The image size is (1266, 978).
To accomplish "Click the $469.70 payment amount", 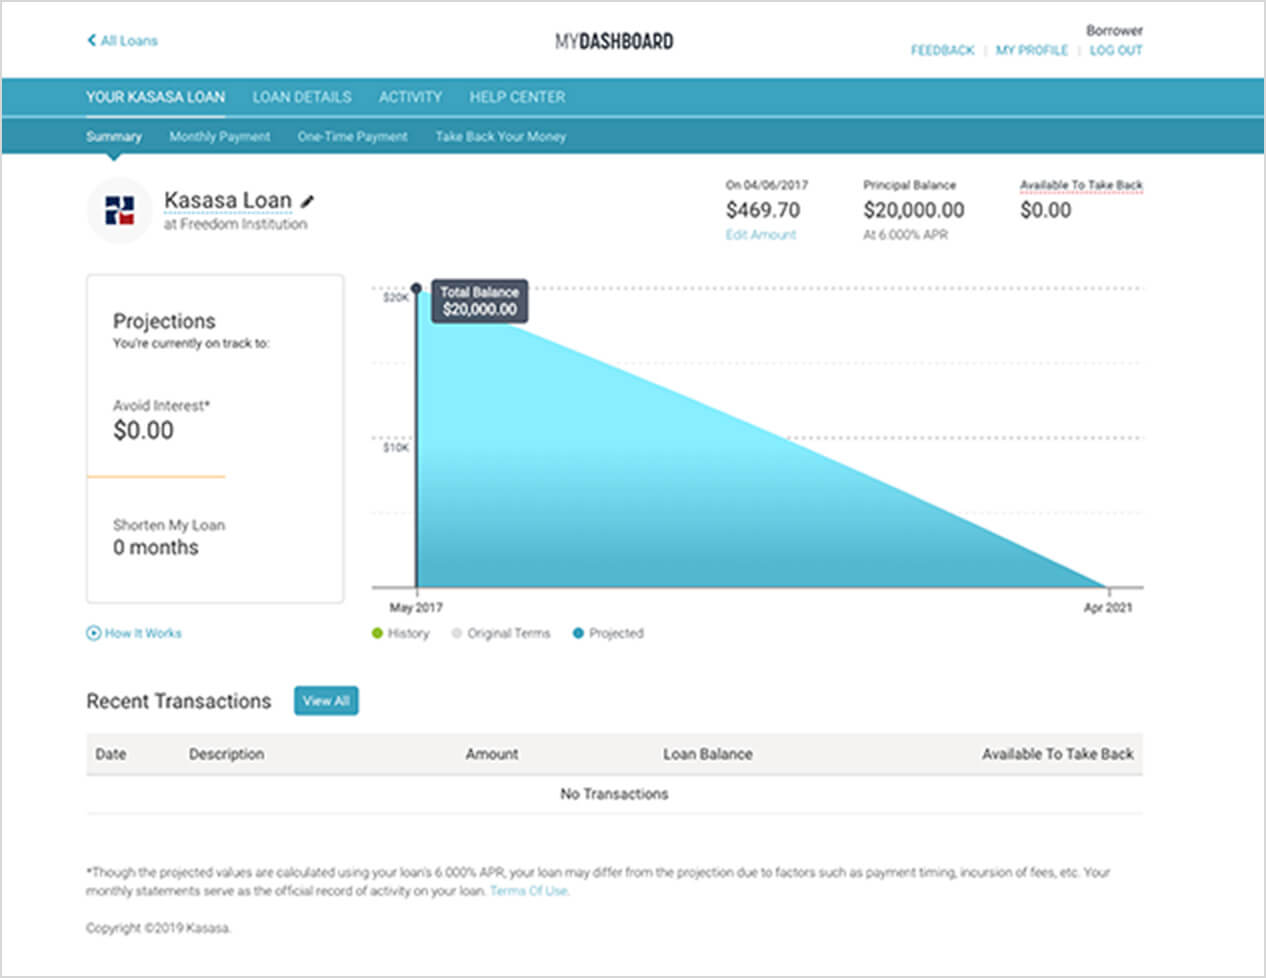I will coord(763,210).
